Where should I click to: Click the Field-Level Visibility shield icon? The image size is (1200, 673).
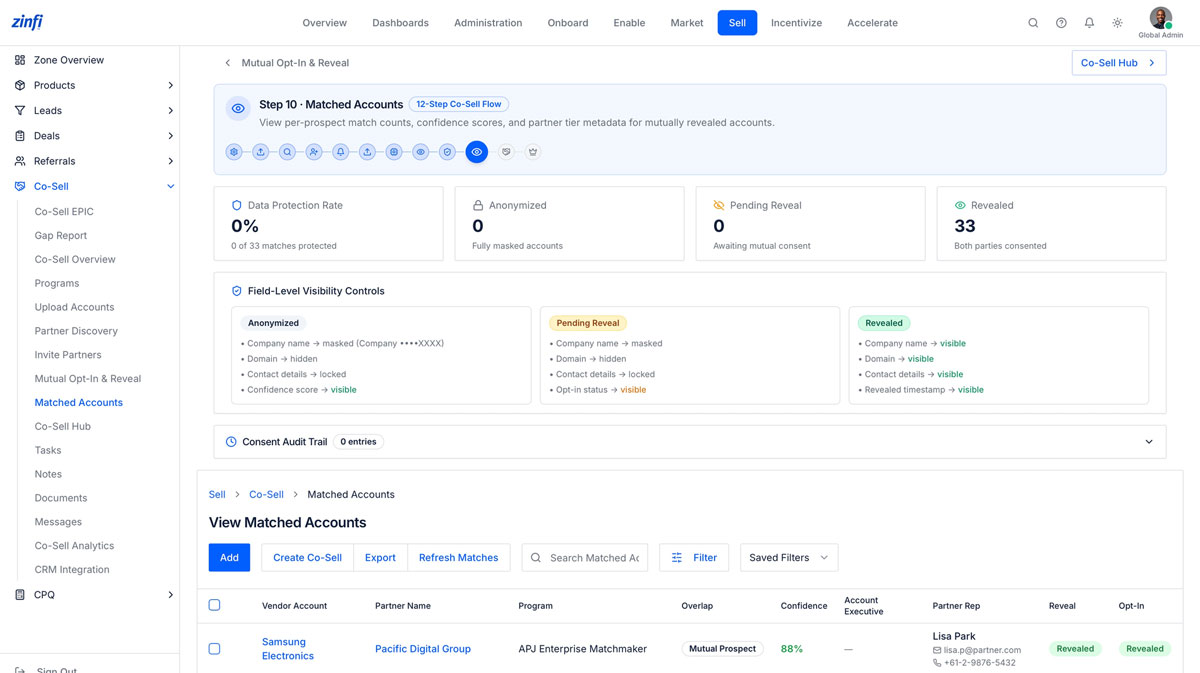237,291
